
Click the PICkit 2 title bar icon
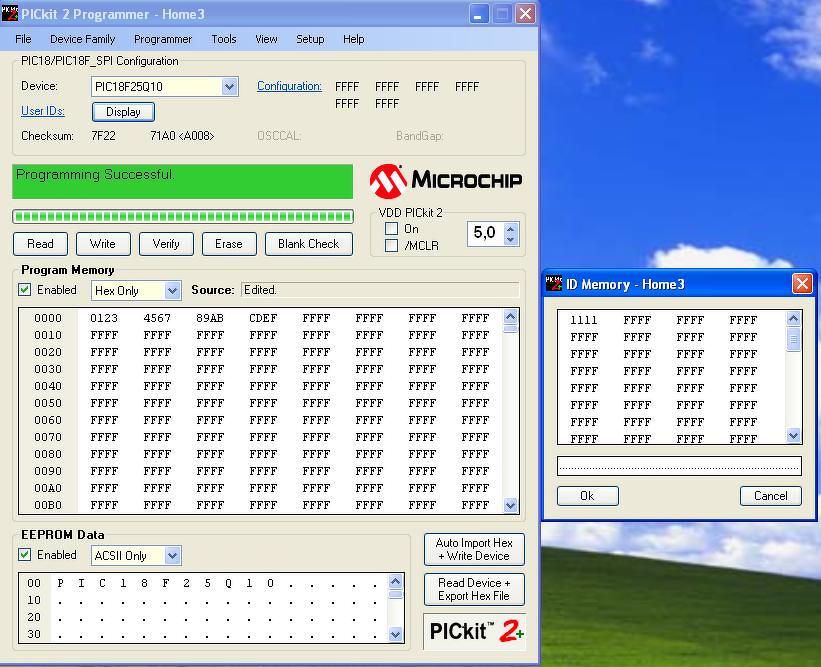[10, 14]
